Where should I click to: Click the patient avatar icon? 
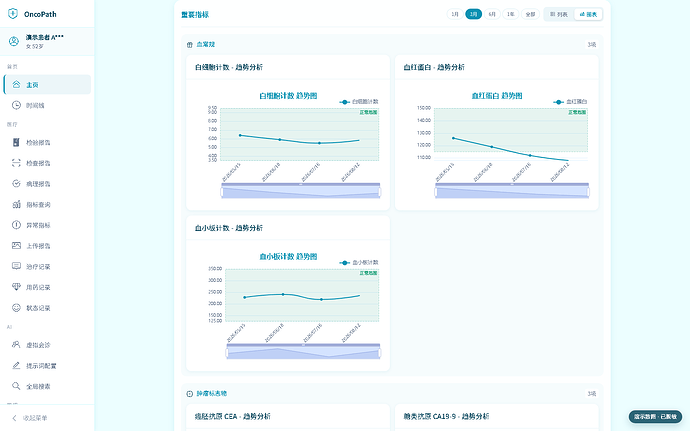(x=14, y=41)
